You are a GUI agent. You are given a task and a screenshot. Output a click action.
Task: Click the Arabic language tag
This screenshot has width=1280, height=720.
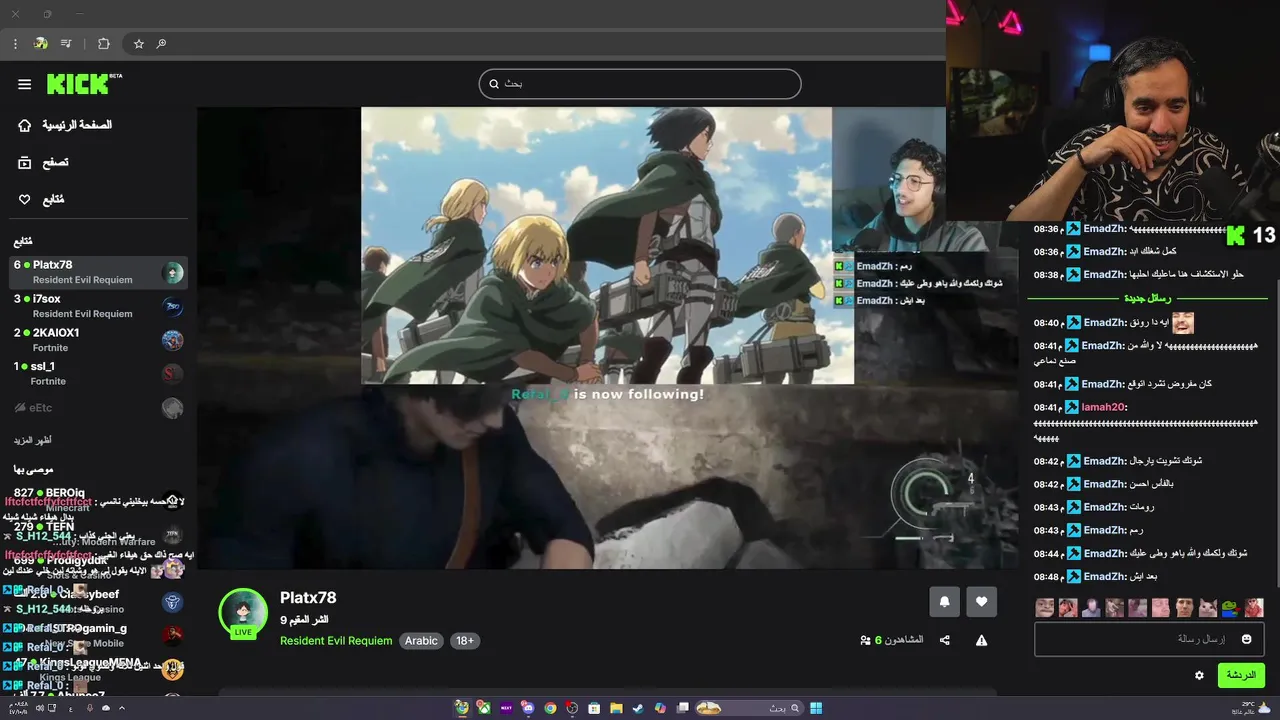[421, 641]
